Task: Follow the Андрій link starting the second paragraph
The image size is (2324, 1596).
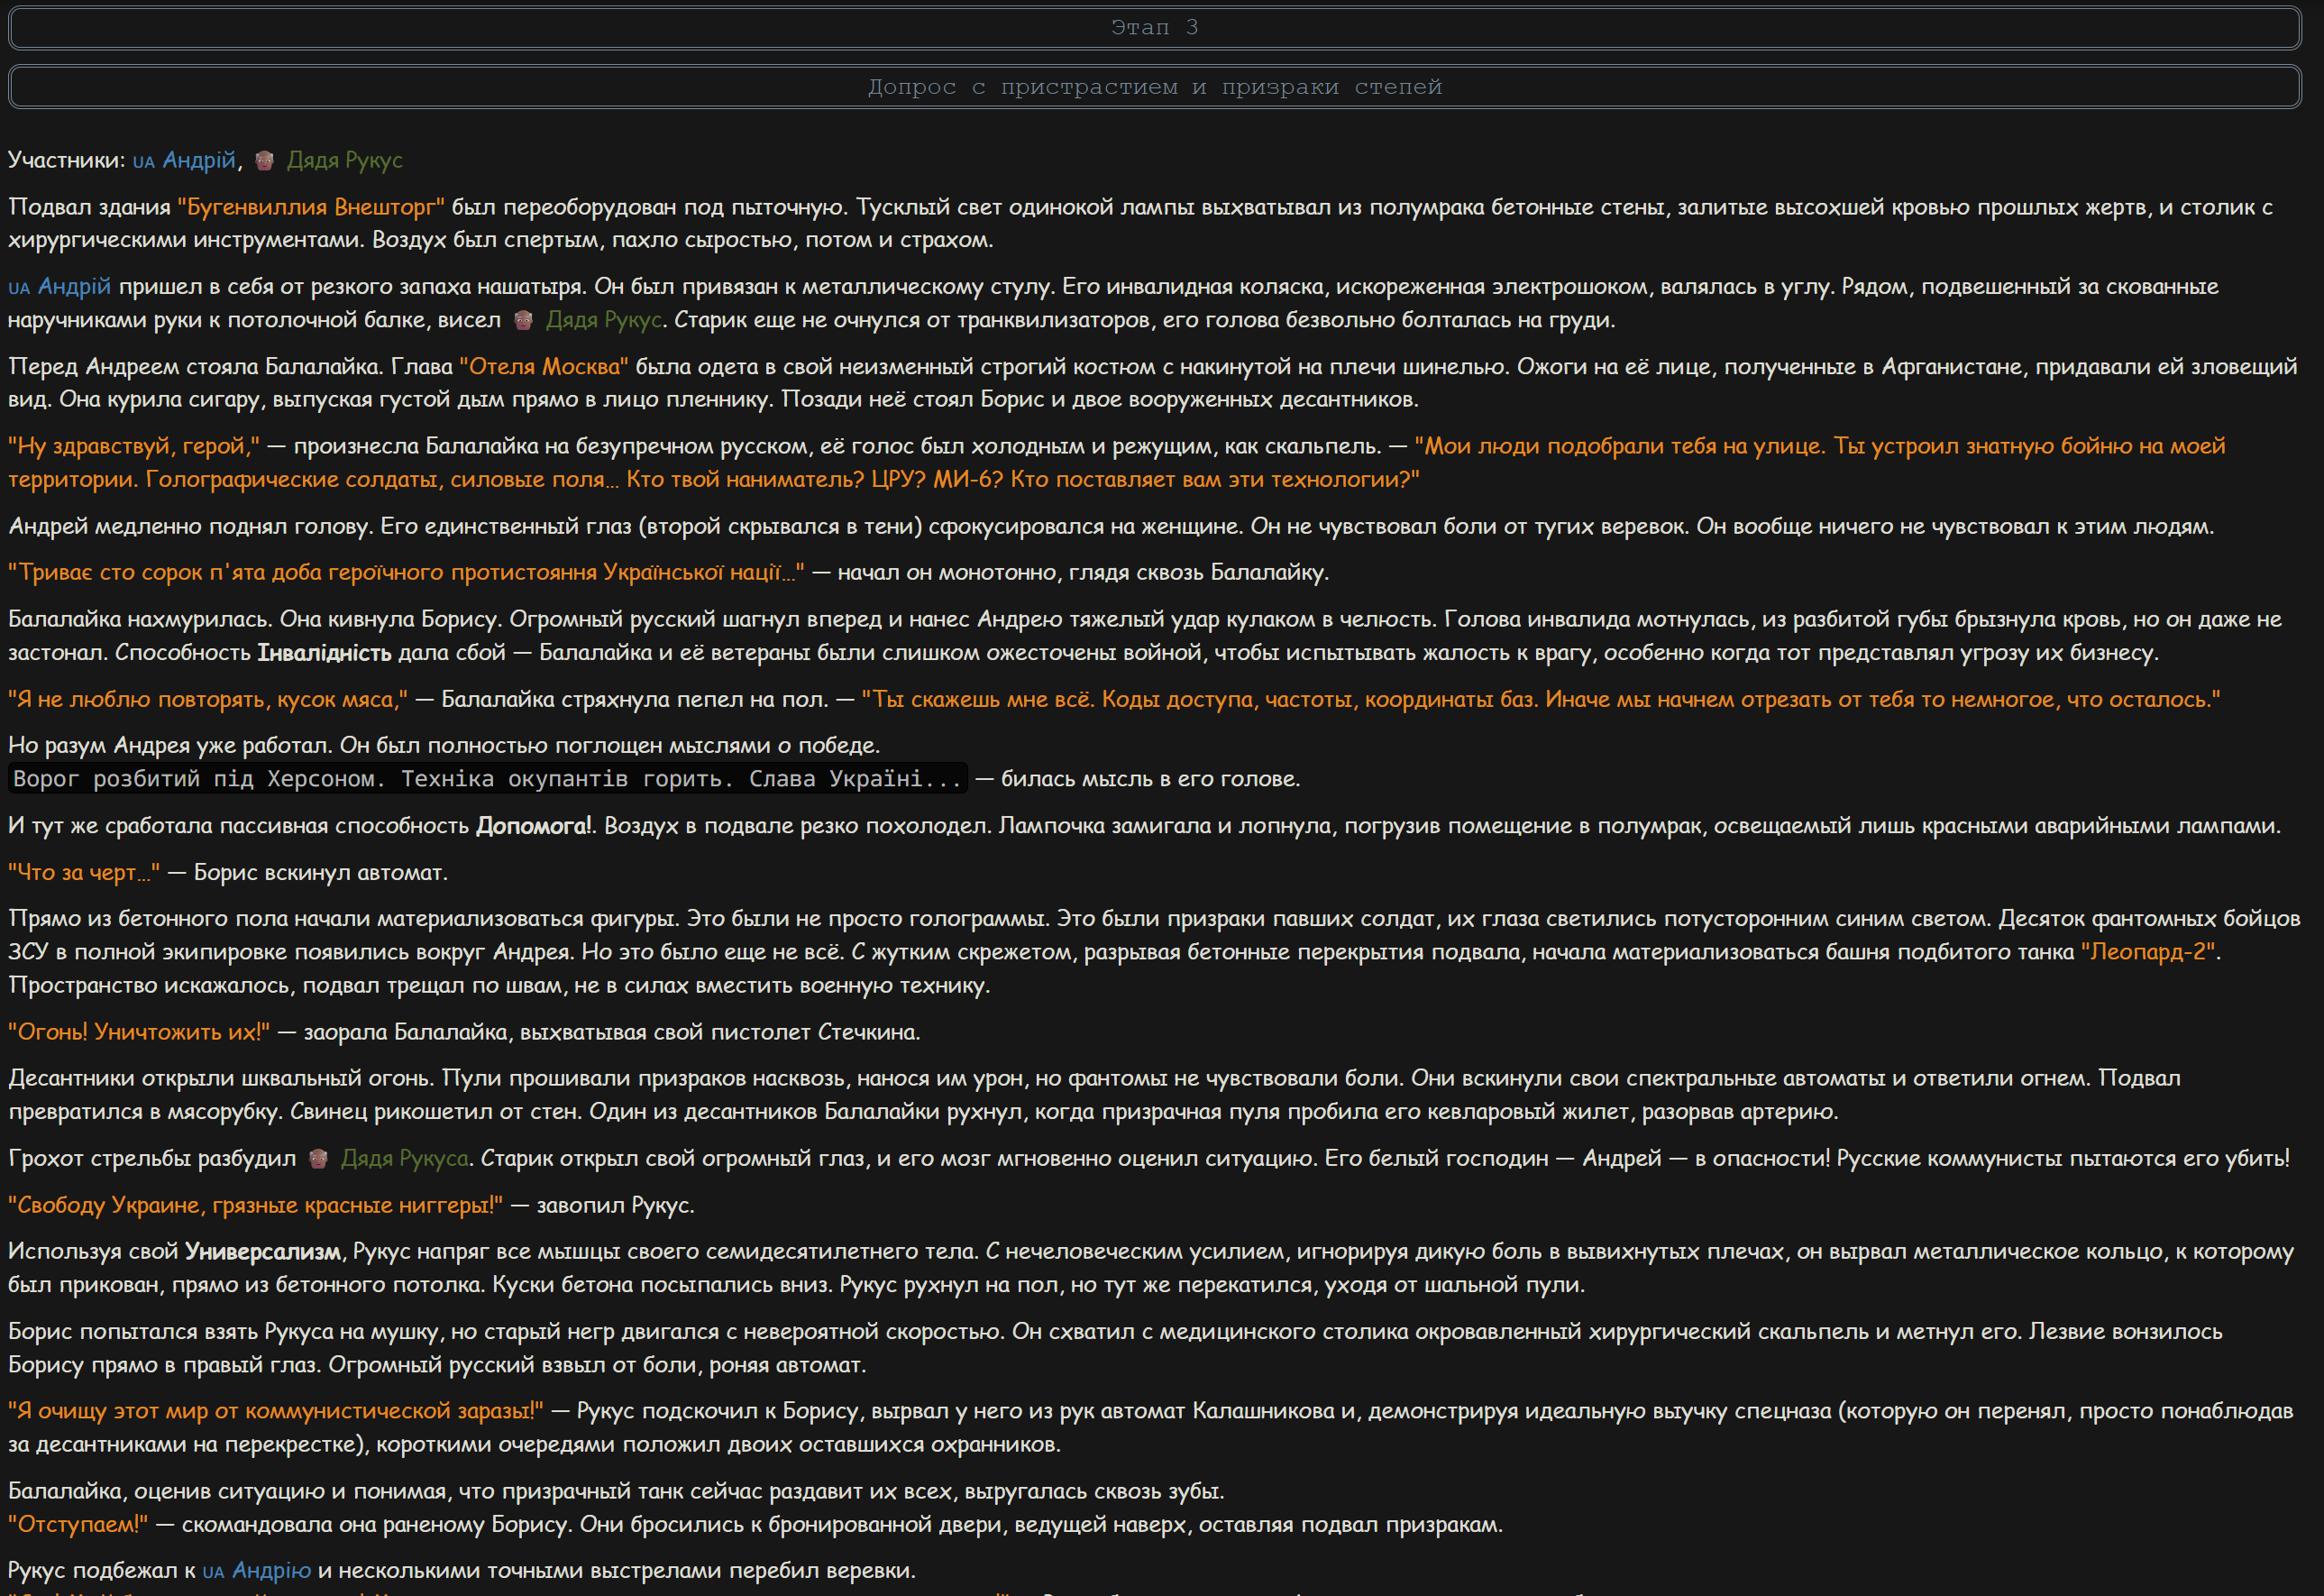Action: [x=74, y=286]
